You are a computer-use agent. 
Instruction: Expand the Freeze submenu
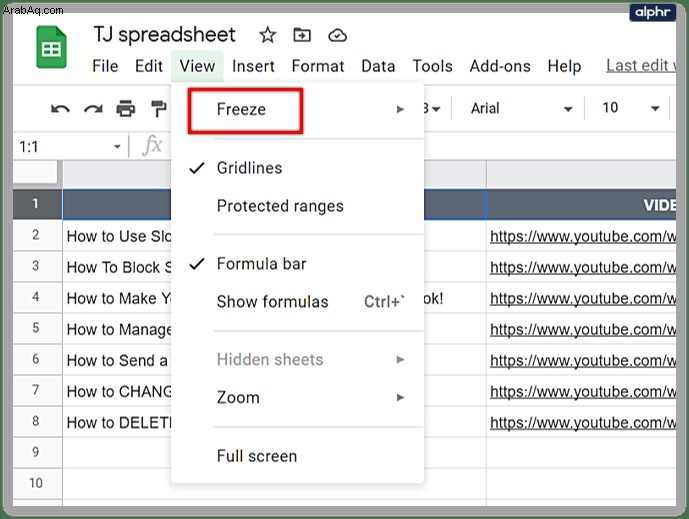coord(297,109)
